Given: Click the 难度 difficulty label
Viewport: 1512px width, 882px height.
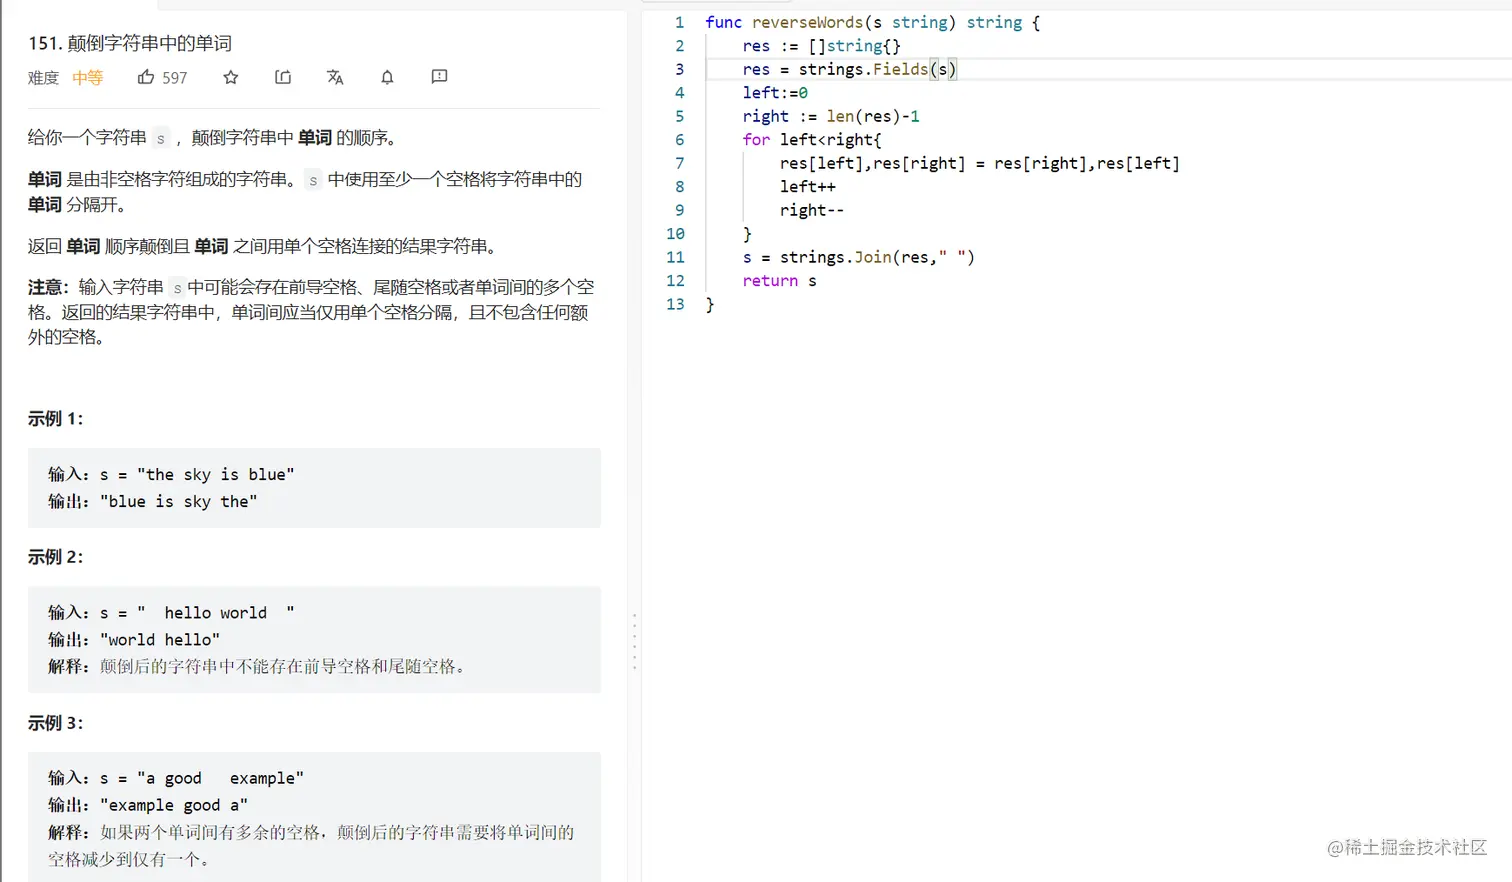Looking at the screenshot, I should click(43, 78).
